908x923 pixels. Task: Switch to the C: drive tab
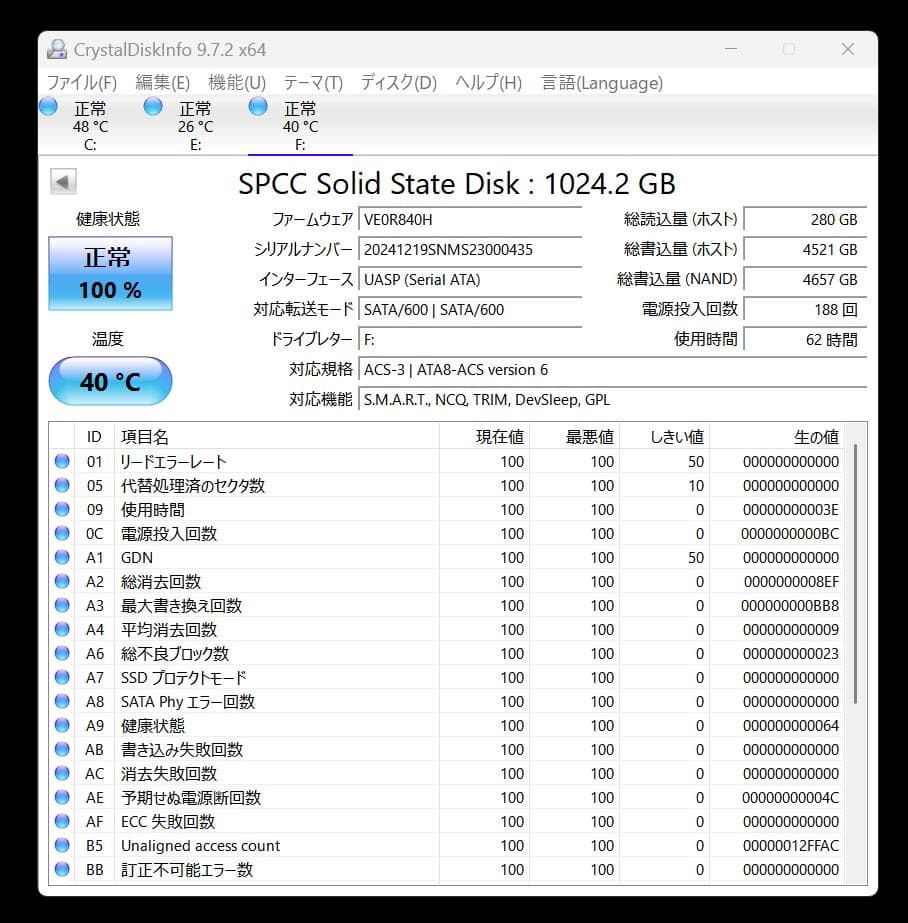click(x=90, y=125)
